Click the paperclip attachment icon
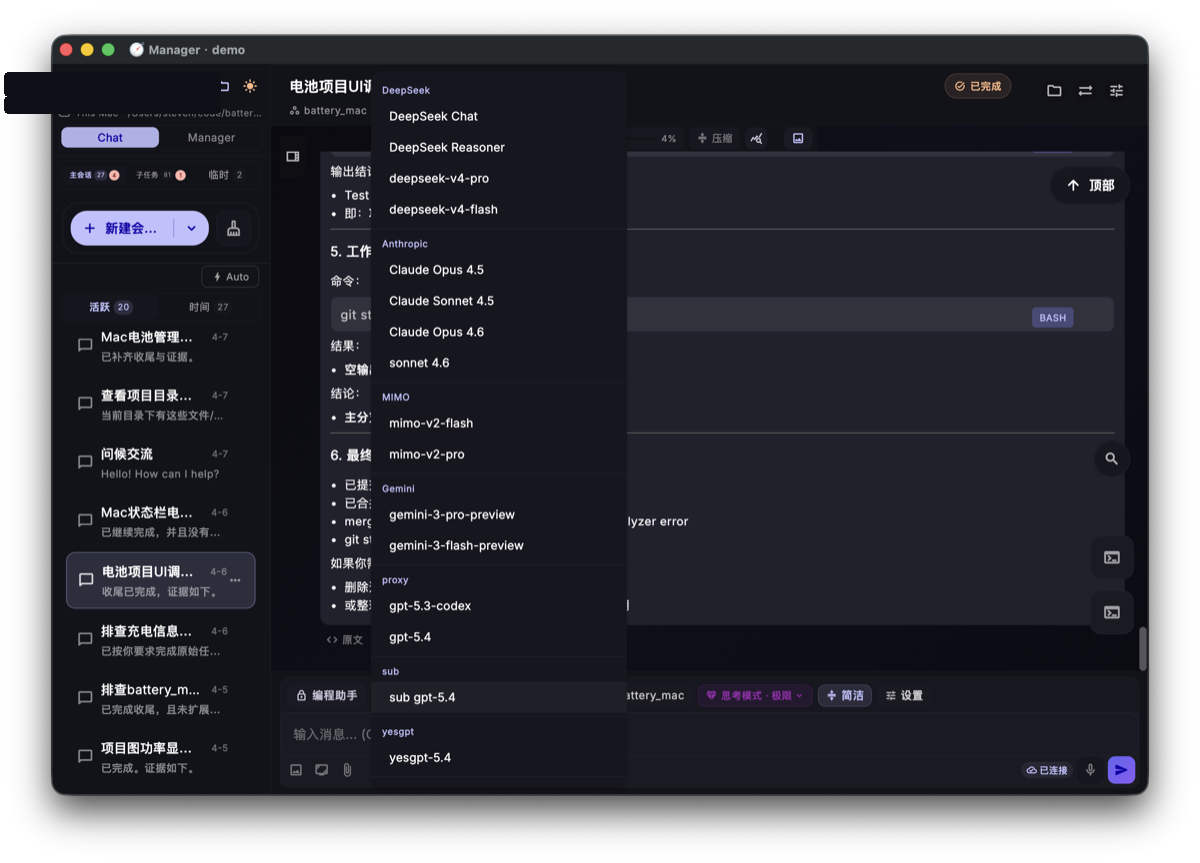The width and height of the screenshot is (1200, 863). pyautogui.click(x=348, y=770)
